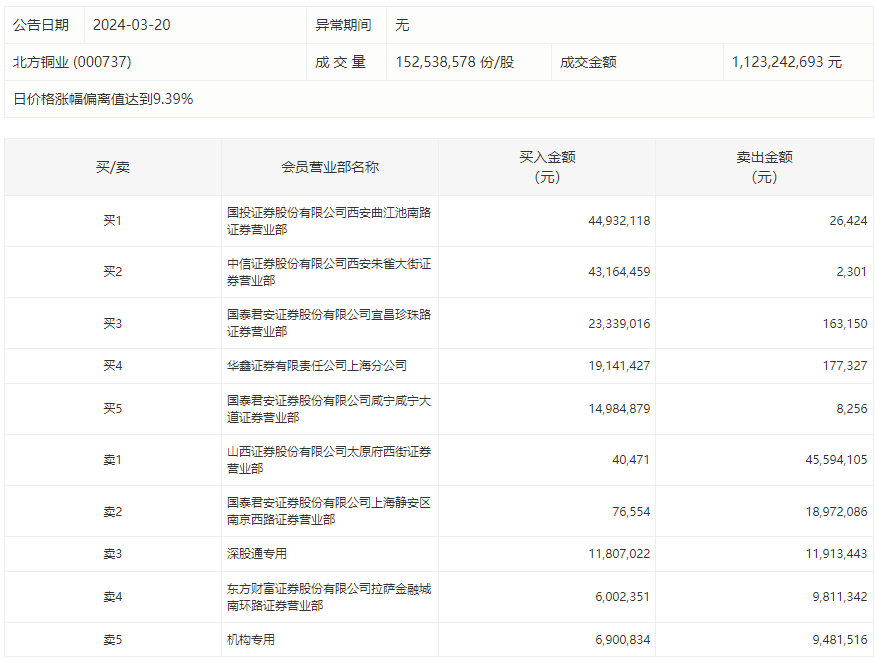This screenshot has width=876, height=660.
Task: Select the 日价格涨幅偏离值达到9.39% text
Action: (x=103, y=99)
